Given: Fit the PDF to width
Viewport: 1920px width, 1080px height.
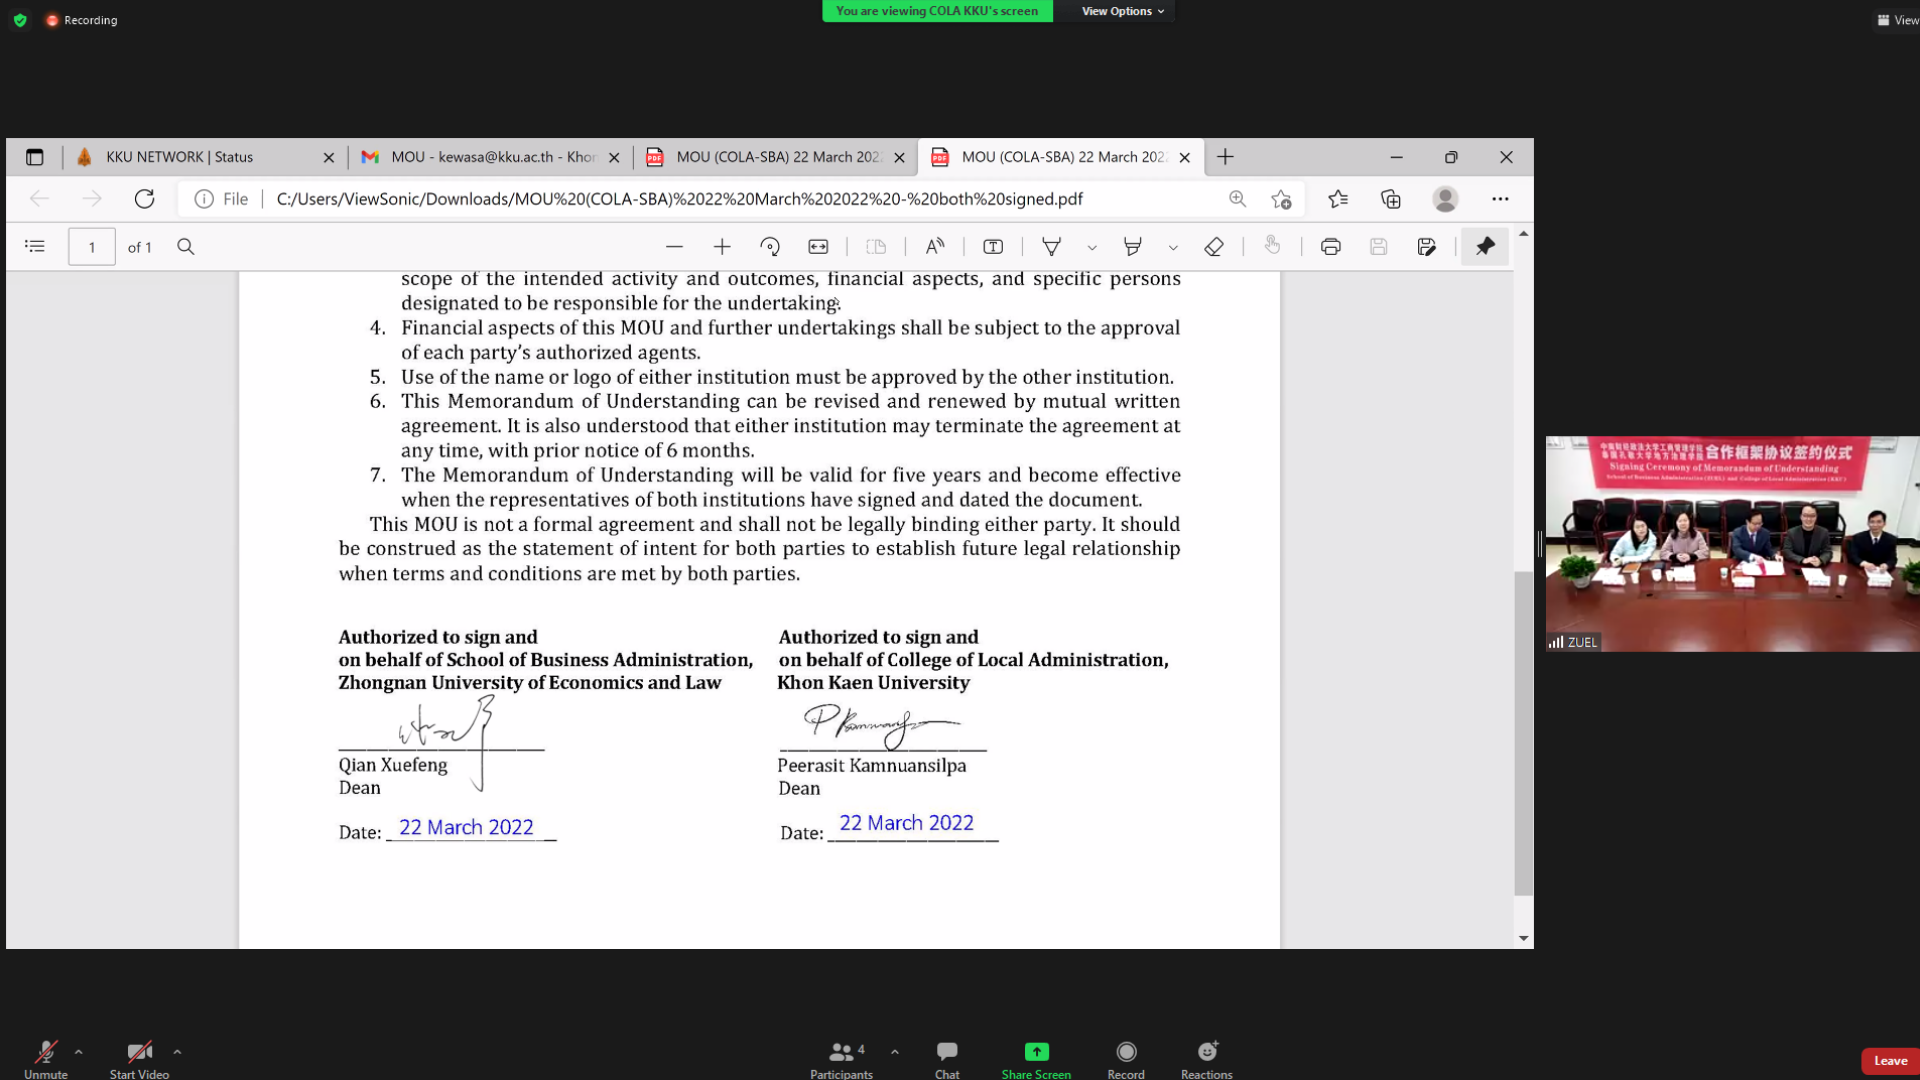Looking at the screenshot, I should 818,246.
